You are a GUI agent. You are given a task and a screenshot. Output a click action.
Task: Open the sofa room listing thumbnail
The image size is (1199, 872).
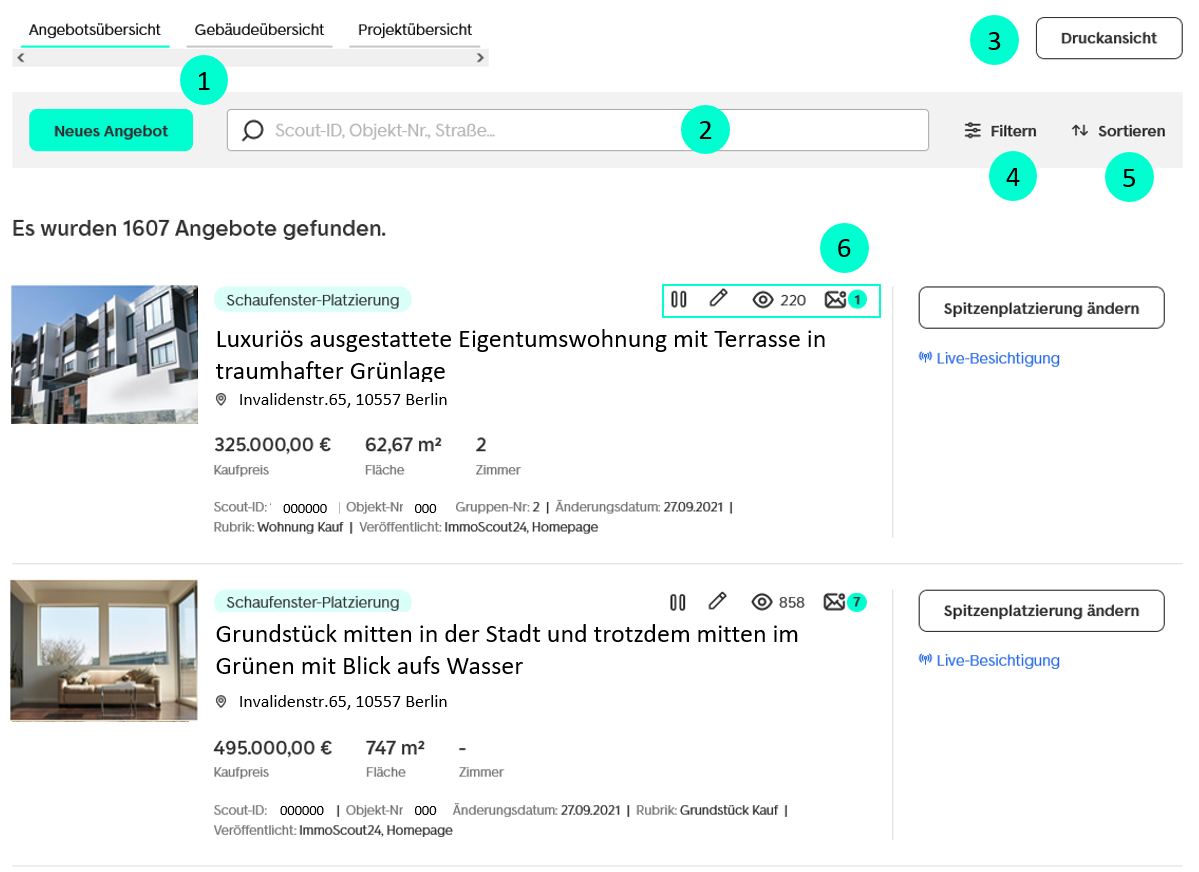click(104, 650)
